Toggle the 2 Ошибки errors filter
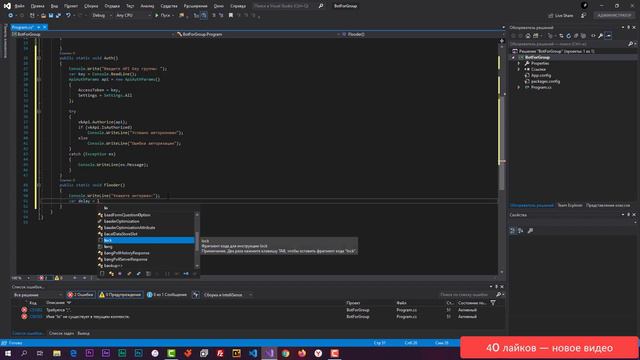Screen dimensions: 640x360 81,295
